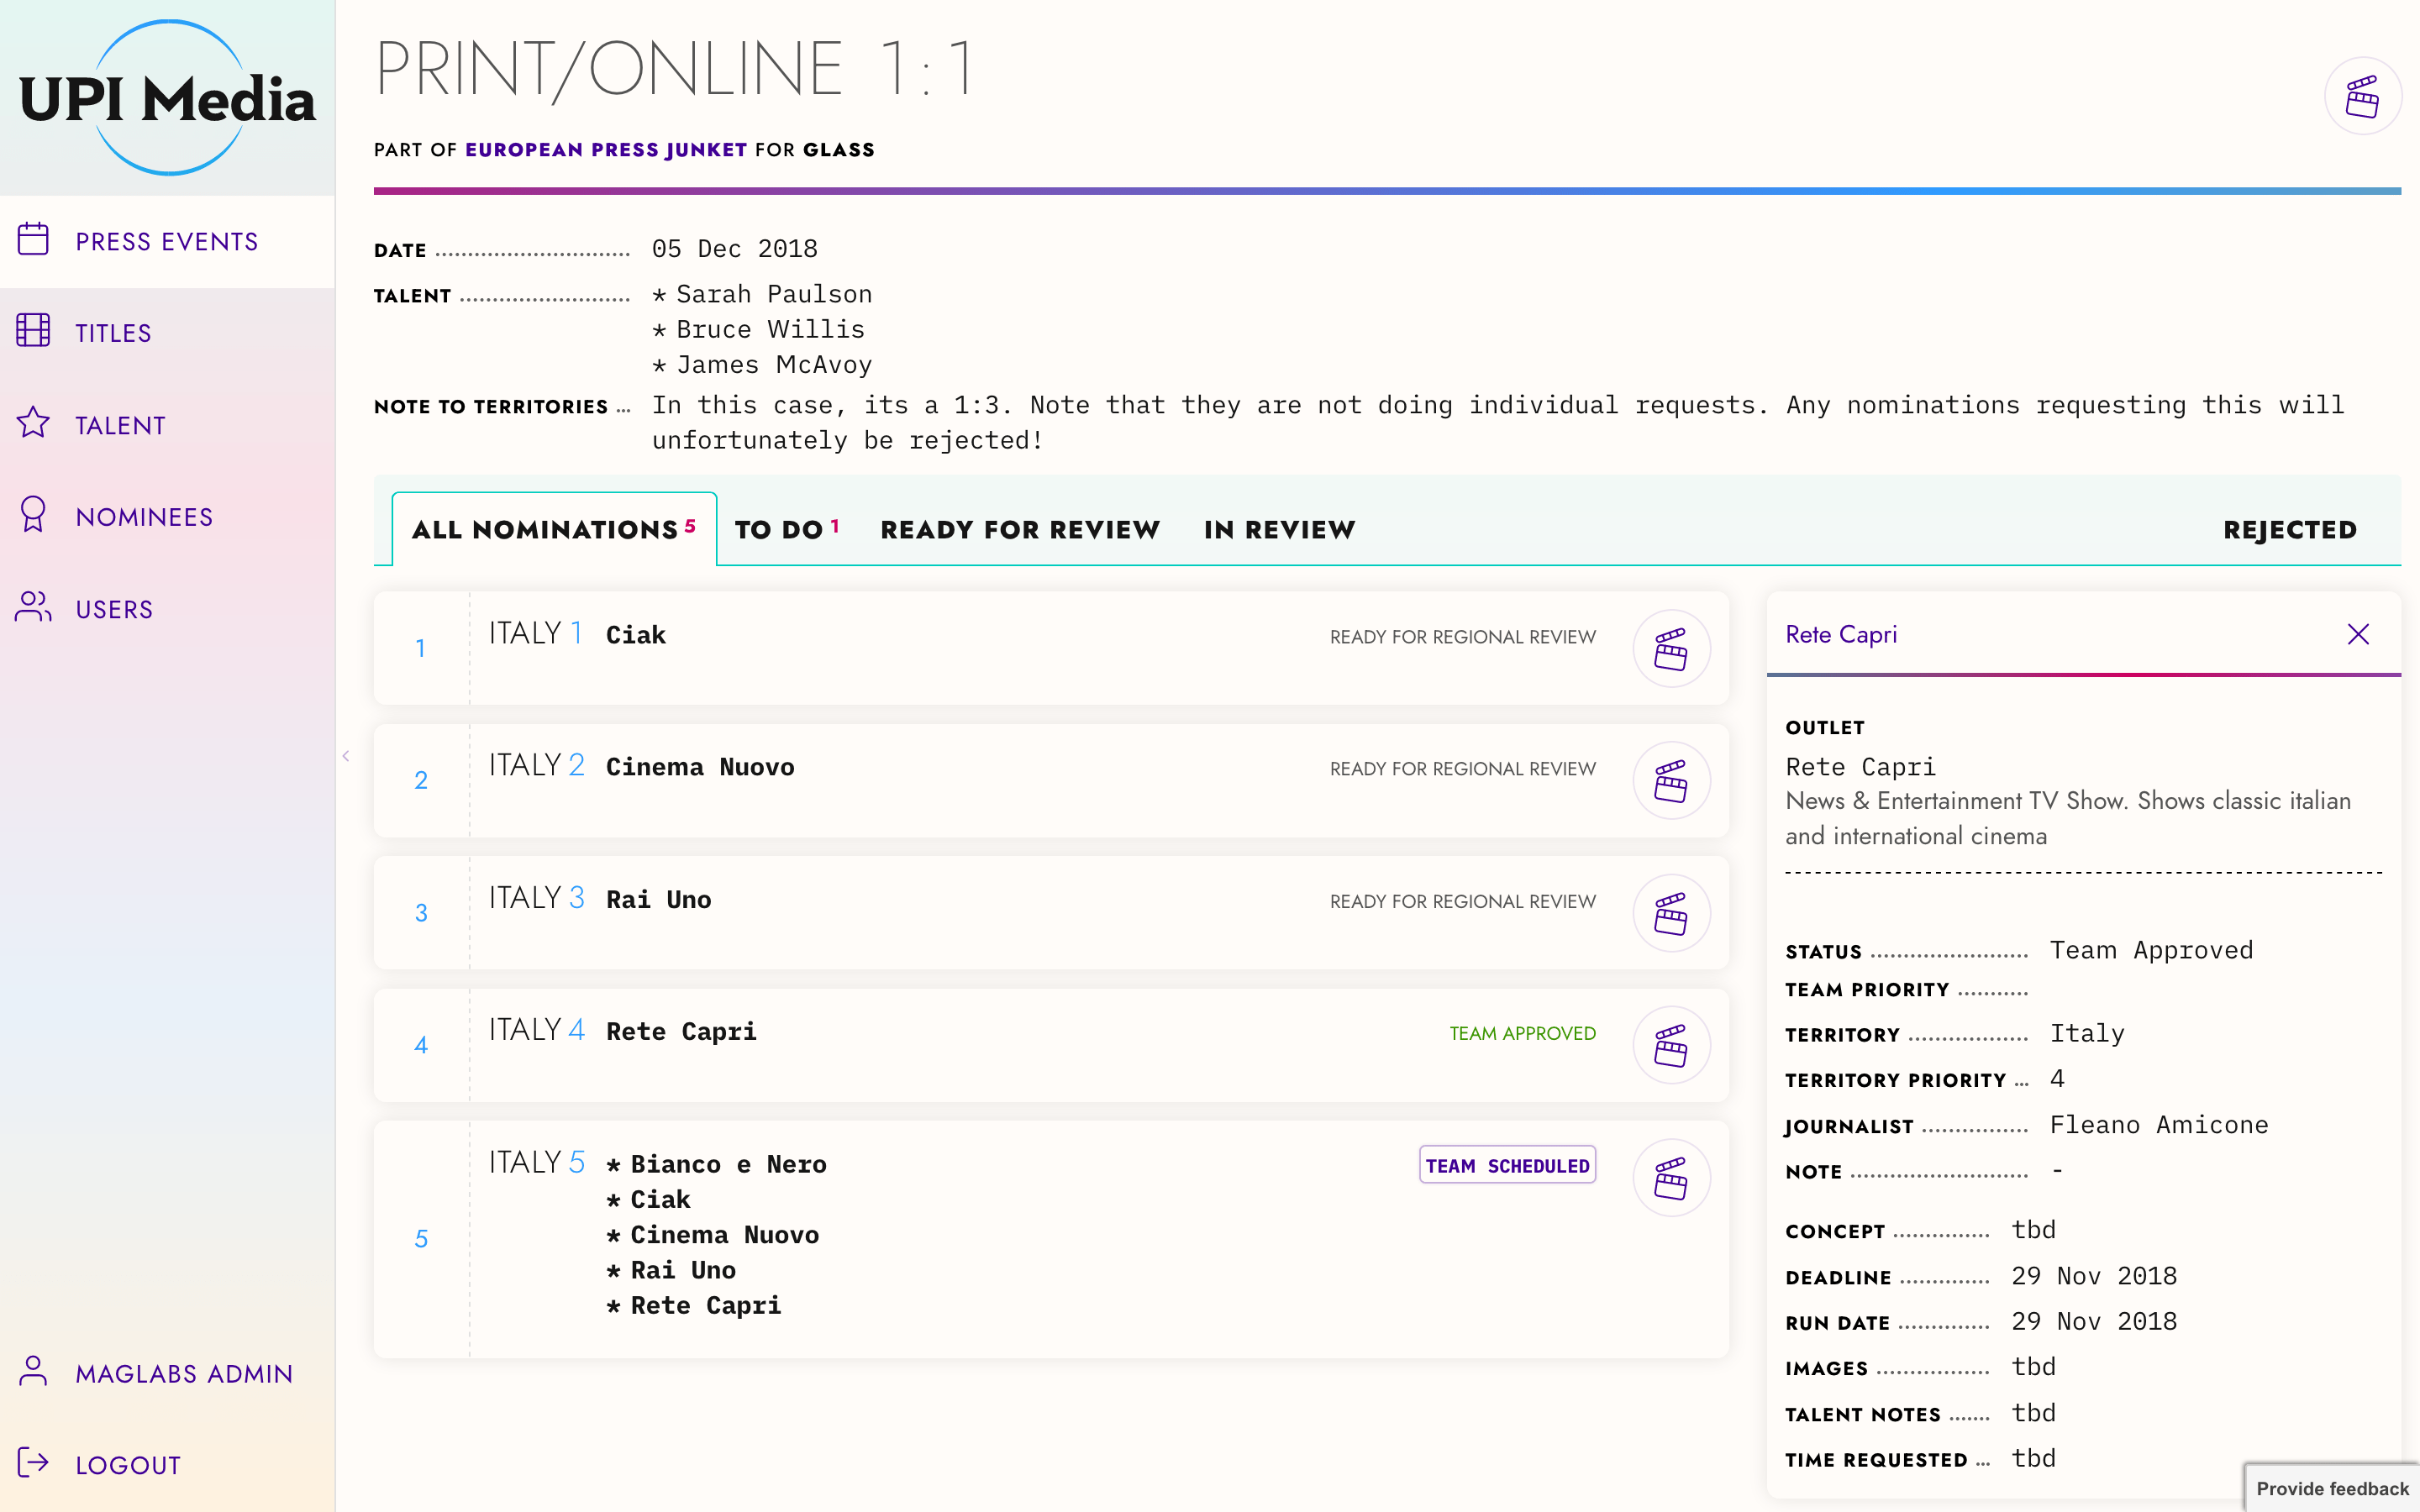
Task: Switch to the All Nominations tab
Action: [554, 529]
